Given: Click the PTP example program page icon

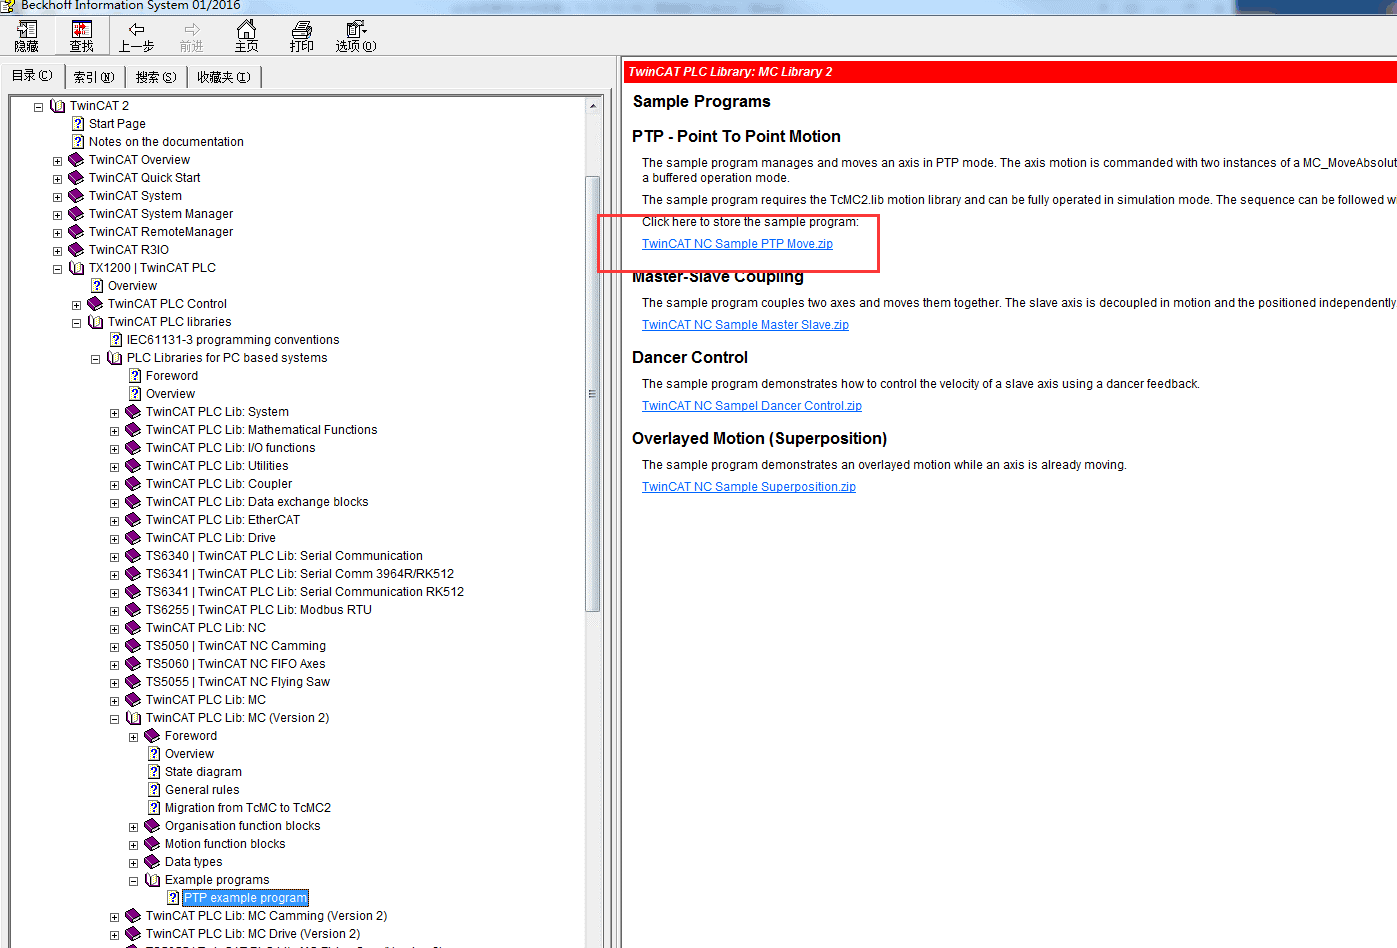Looking at the screenshot, I should (x=173, y=897).
